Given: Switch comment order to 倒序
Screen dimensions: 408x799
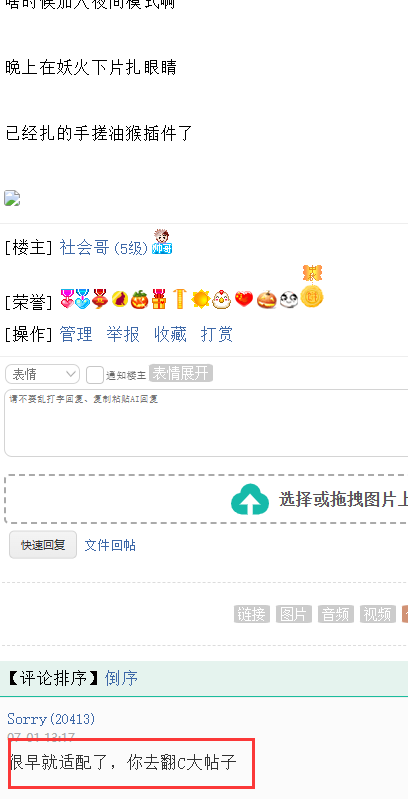Looking at the screenshot, I should pyautogui.click(x=121, y=678).
